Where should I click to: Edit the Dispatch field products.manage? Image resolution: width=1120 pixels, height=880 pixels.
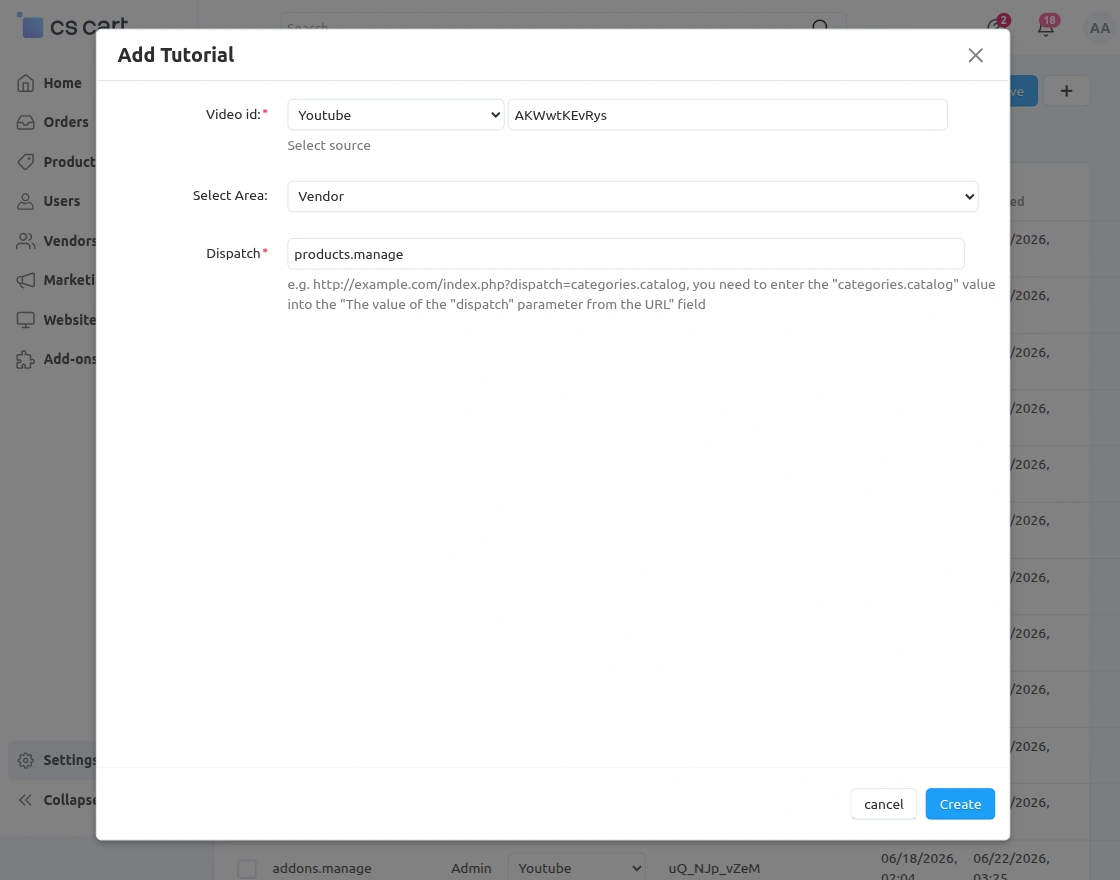tap(626, 254)
